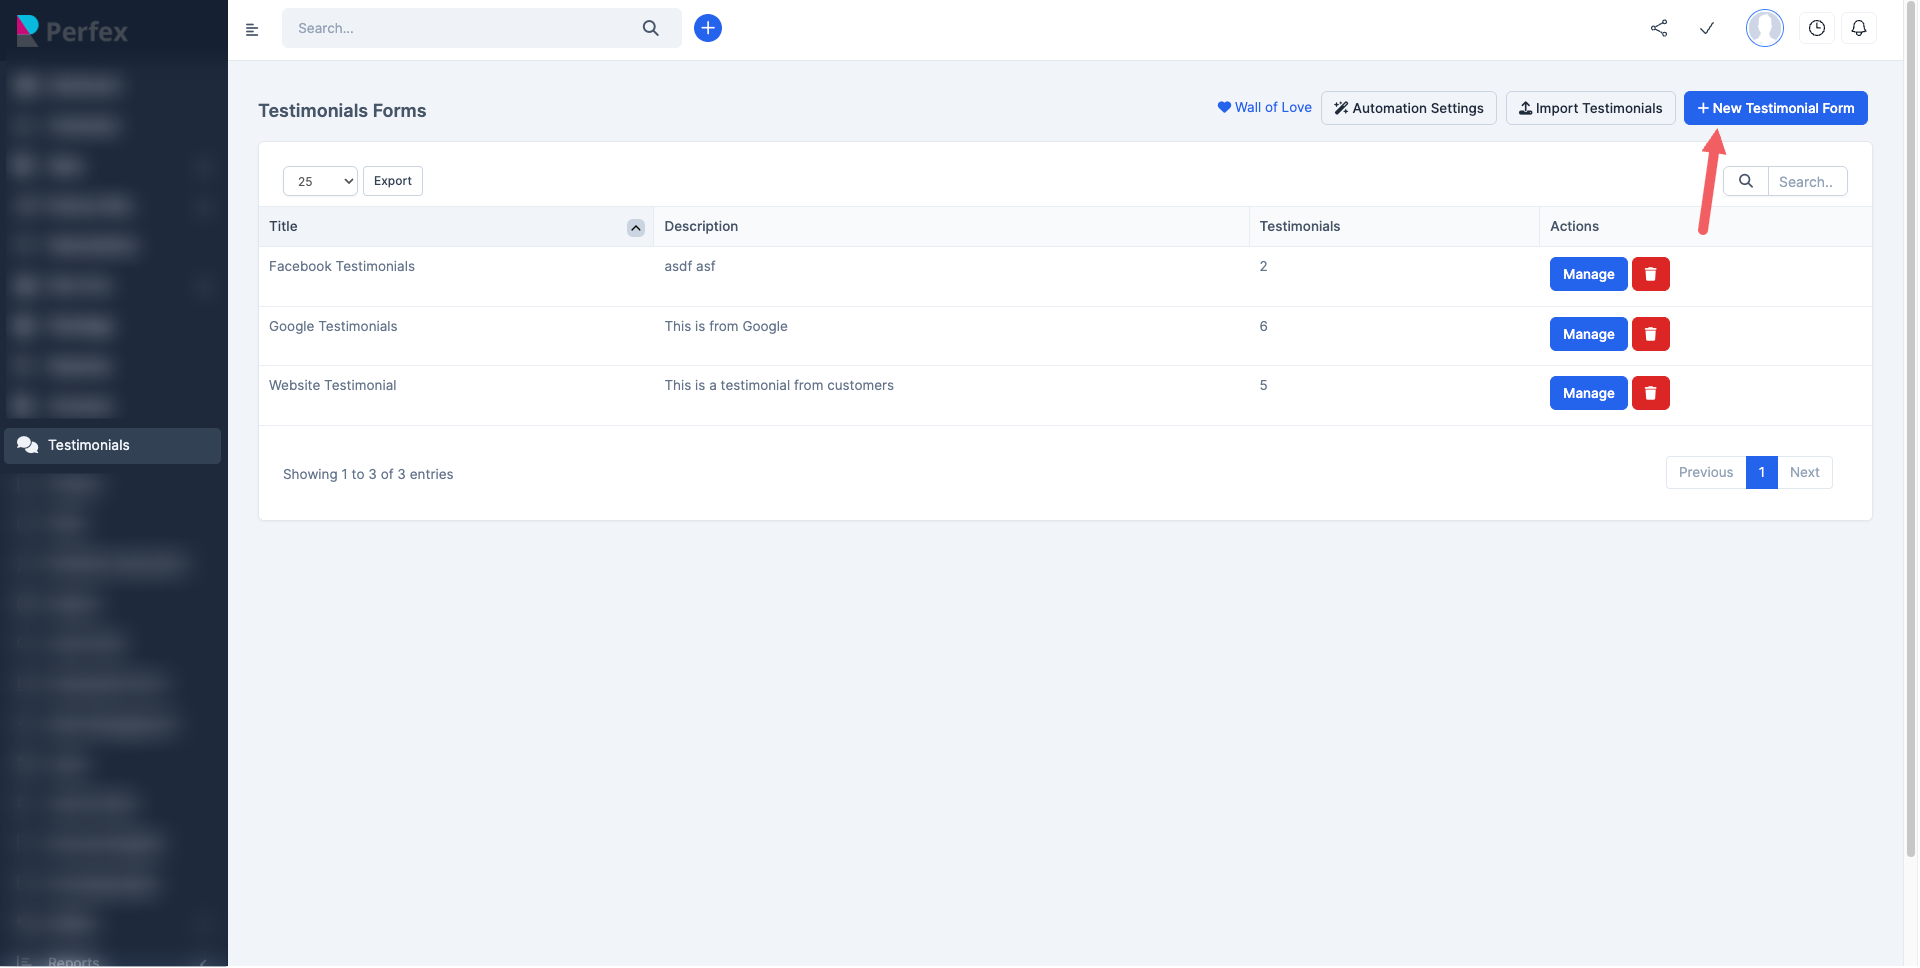Click the table search input field

point(1807,182)
